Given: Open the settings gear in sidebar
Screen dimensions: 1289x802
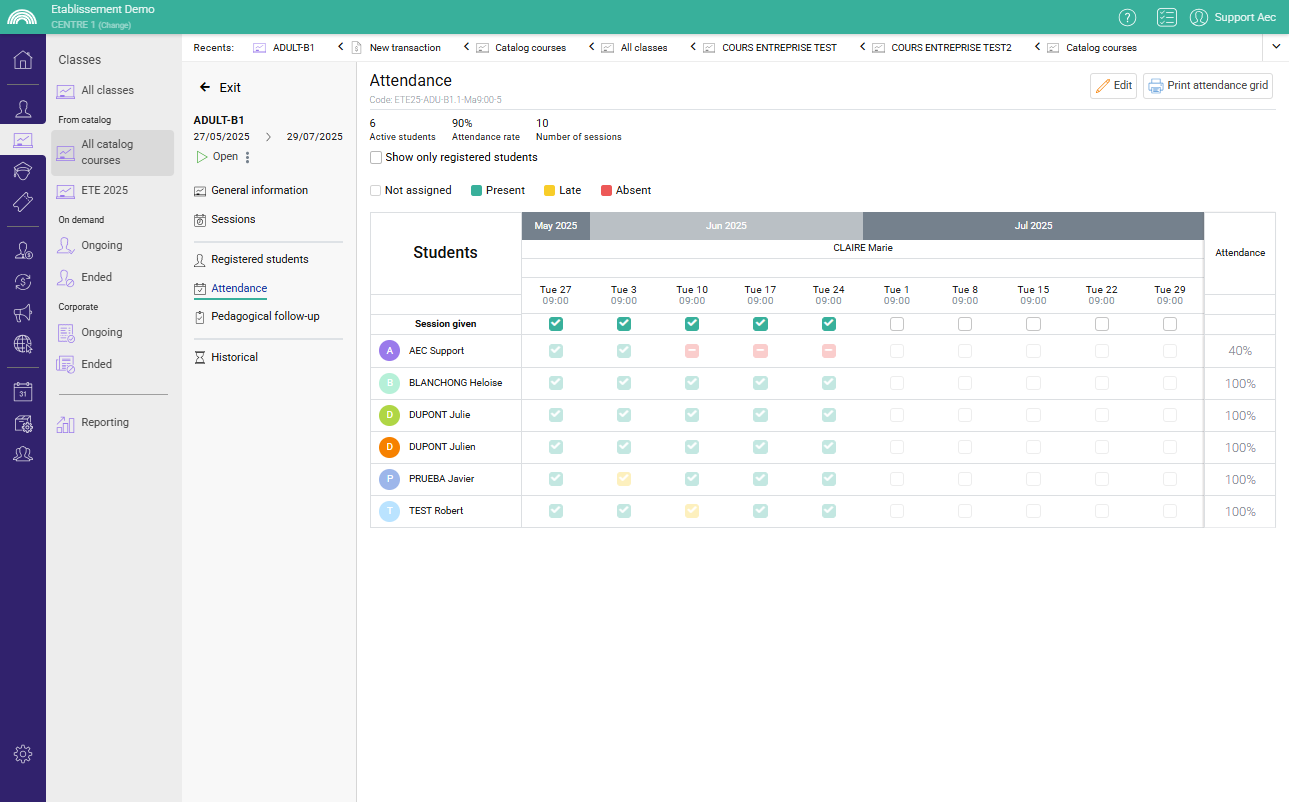Looking at the screenshot, I should 23,754.
